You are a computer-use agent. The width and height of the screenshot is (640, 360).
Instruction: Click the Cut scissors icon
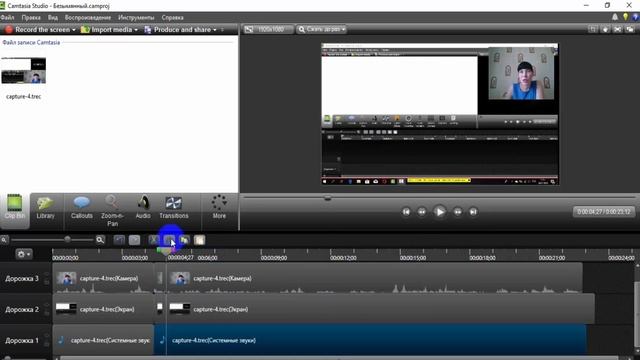[x=154, y=240]
